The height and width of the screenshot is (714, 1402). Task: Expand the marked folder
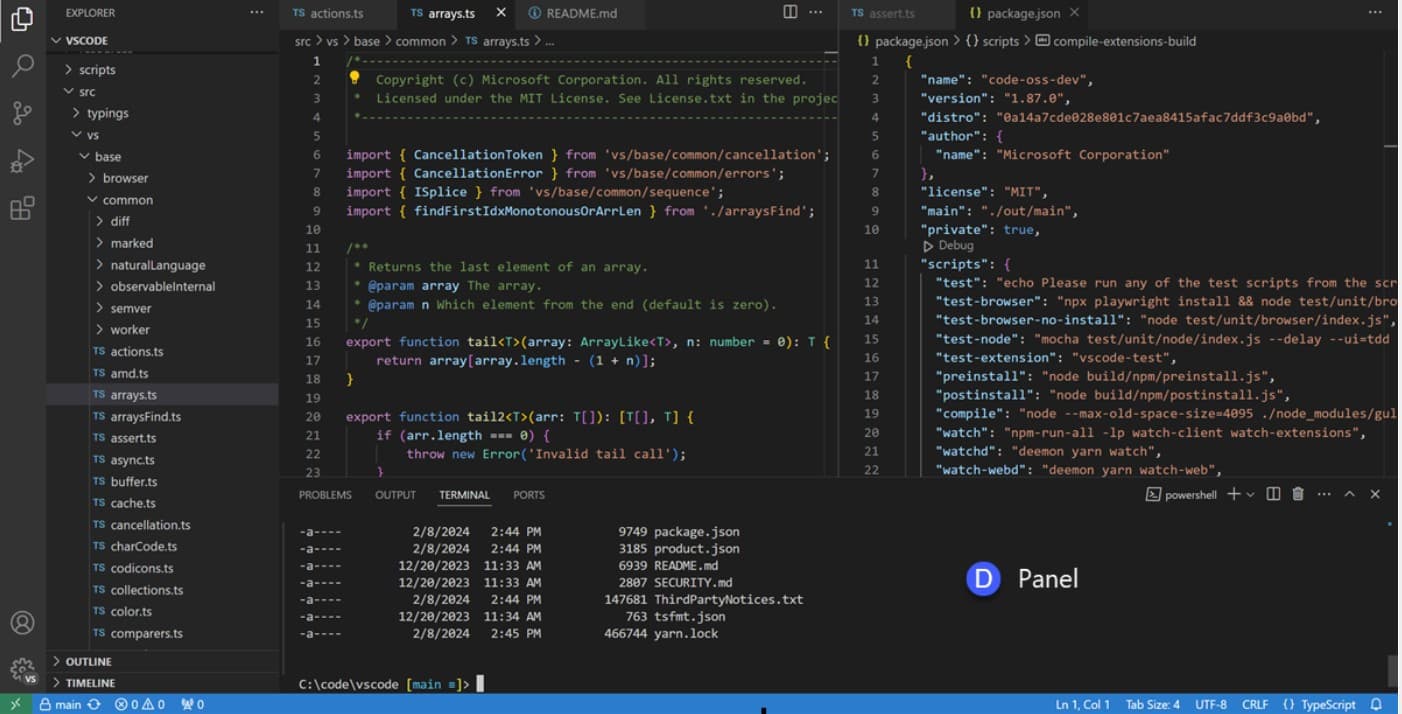coord(132,243)
